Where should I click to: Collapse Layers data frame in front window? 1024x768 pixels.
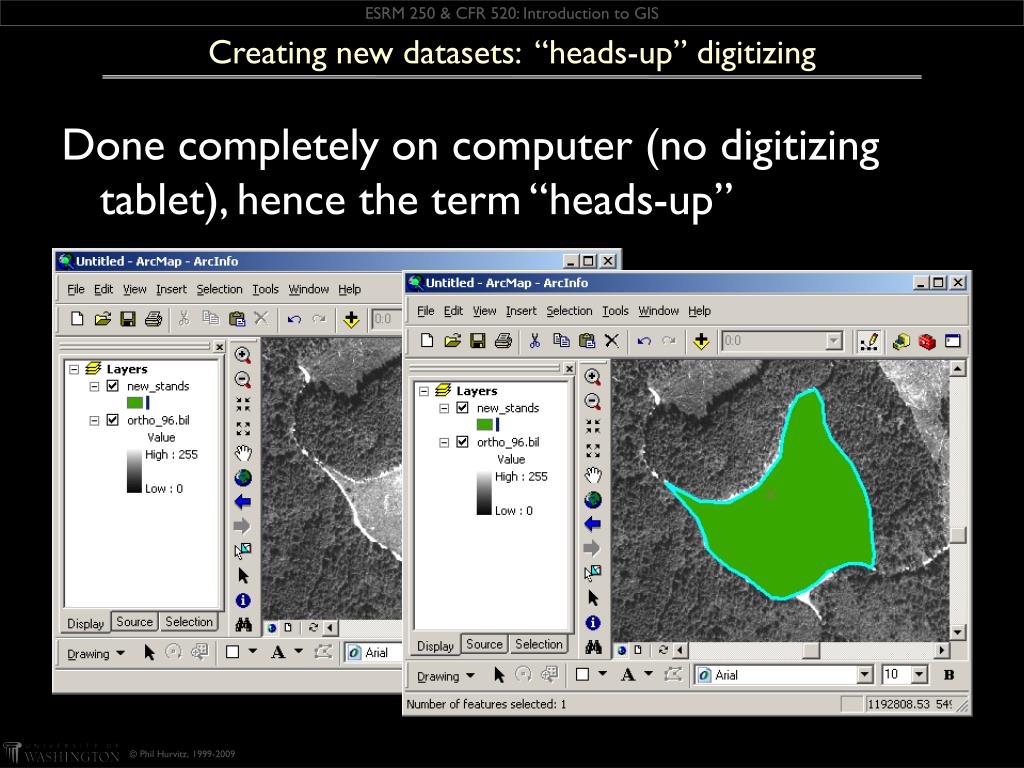pos(424,391)
